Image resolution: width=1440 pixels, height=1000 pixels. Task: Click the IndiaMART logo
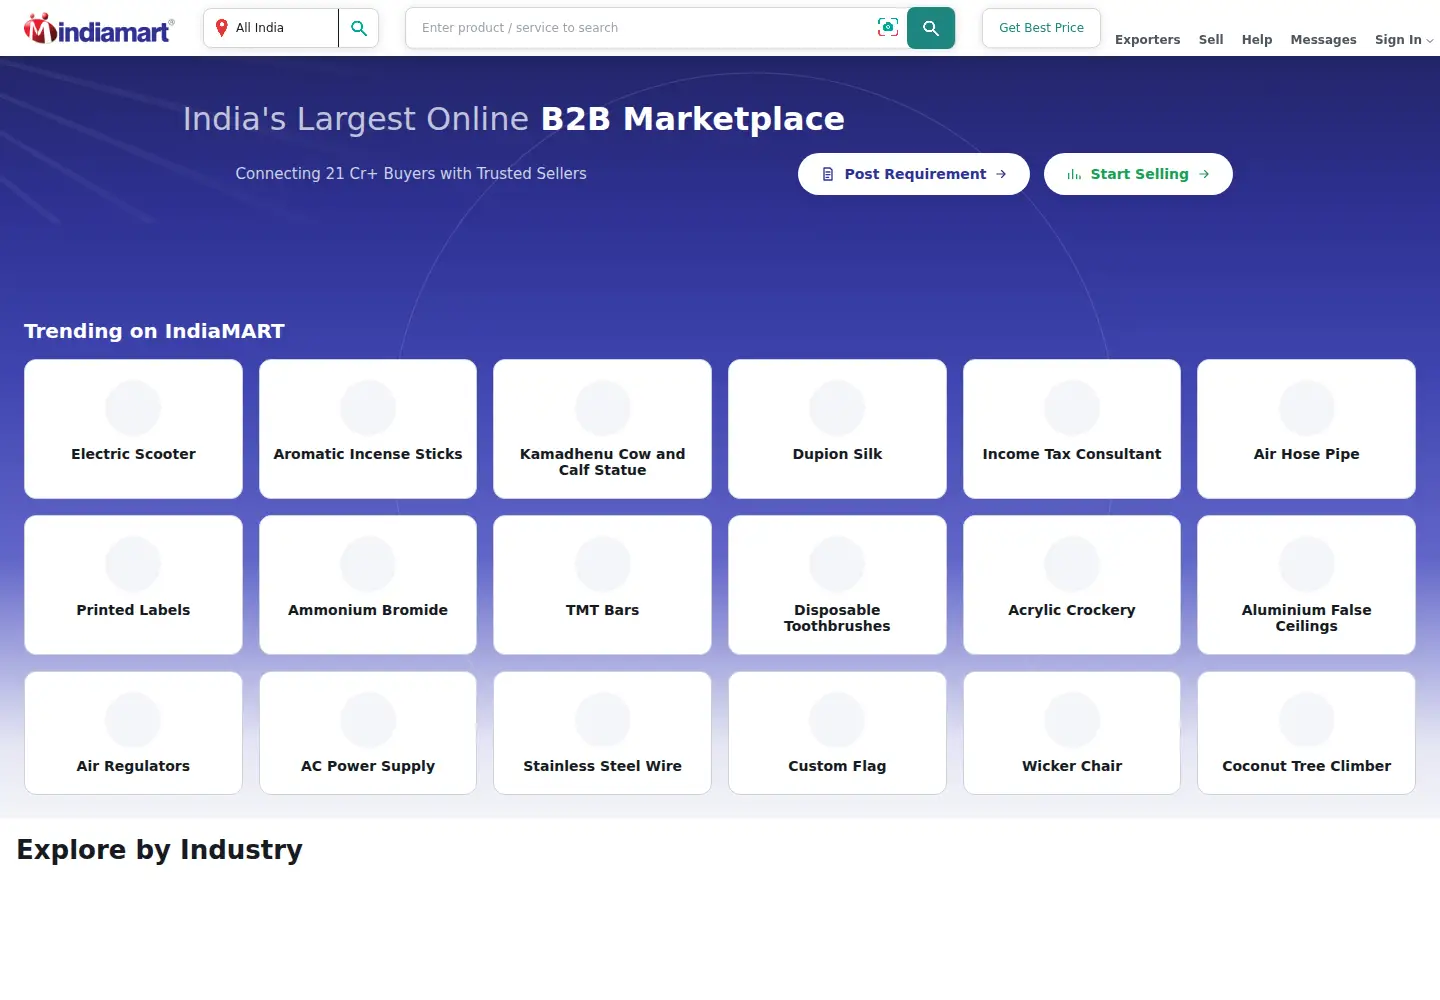(98, 29)
